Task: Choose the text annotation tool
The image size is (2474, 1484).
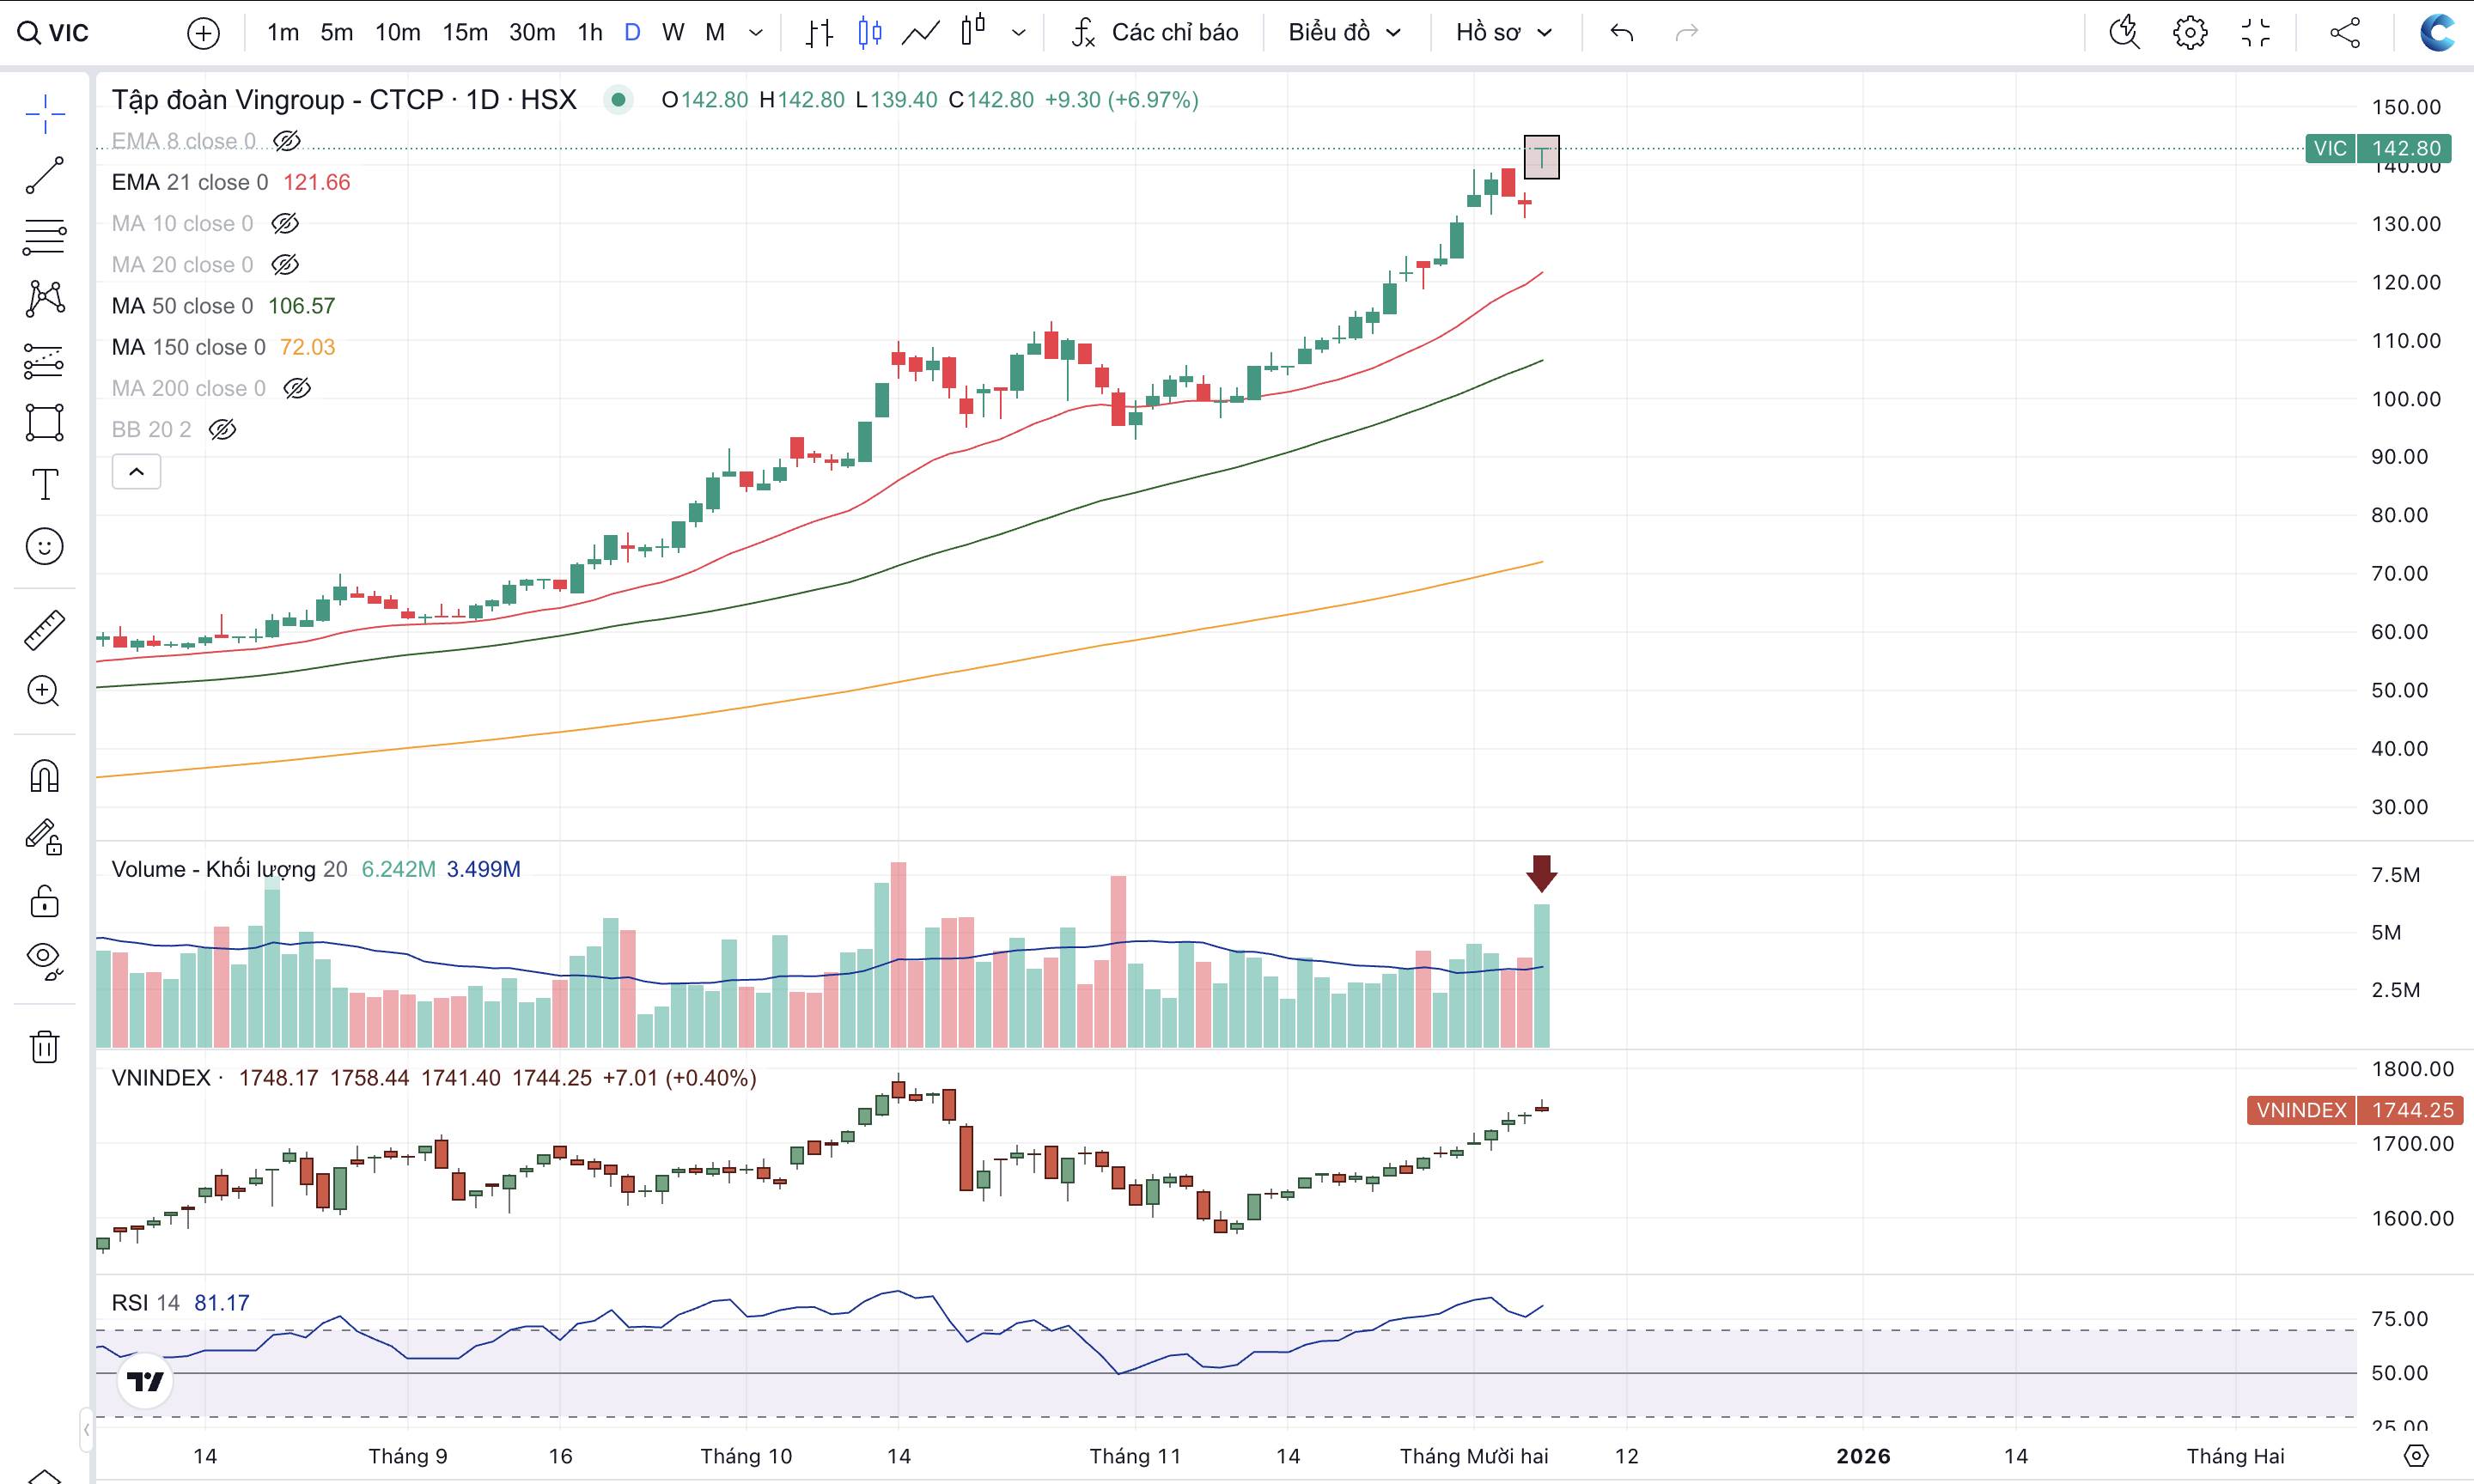Action: pos(45,485)
